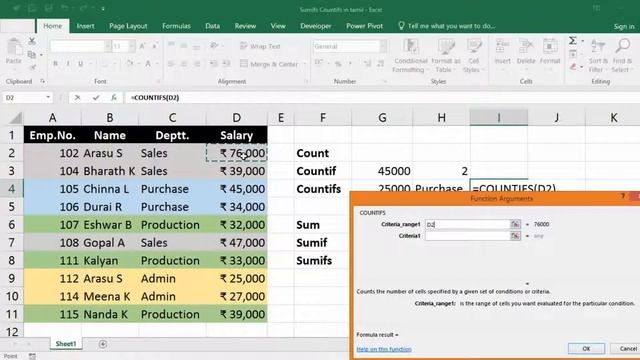Image resolution: width=640 pixels, height=360 pixels.
Task: Click the Decrease Decimal icon
Action: (x=380, y=64)
